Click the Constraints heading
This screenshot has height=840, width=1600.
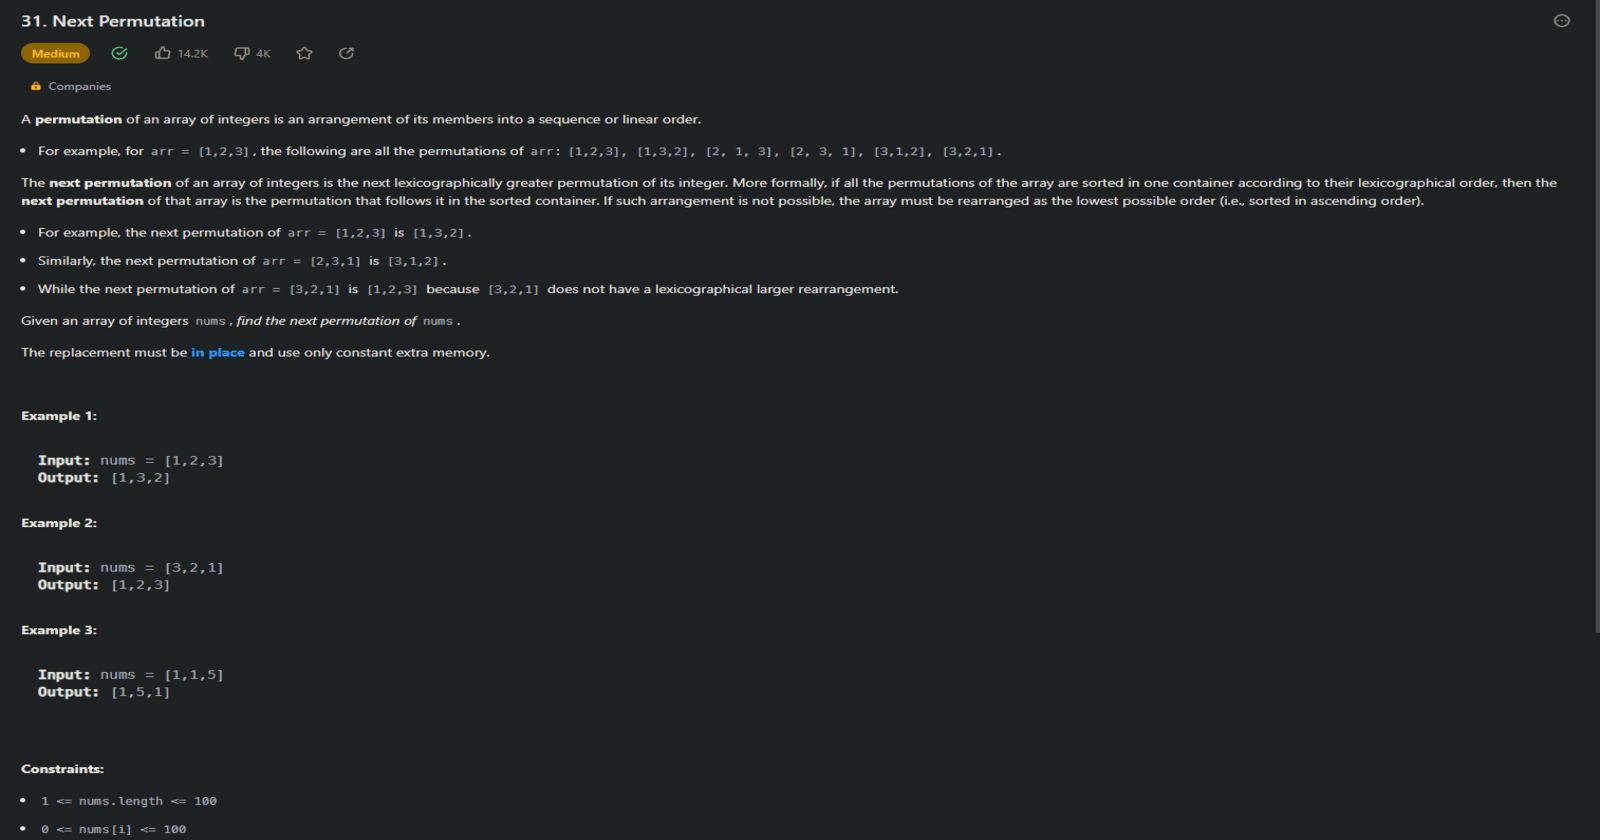point(62,769)
